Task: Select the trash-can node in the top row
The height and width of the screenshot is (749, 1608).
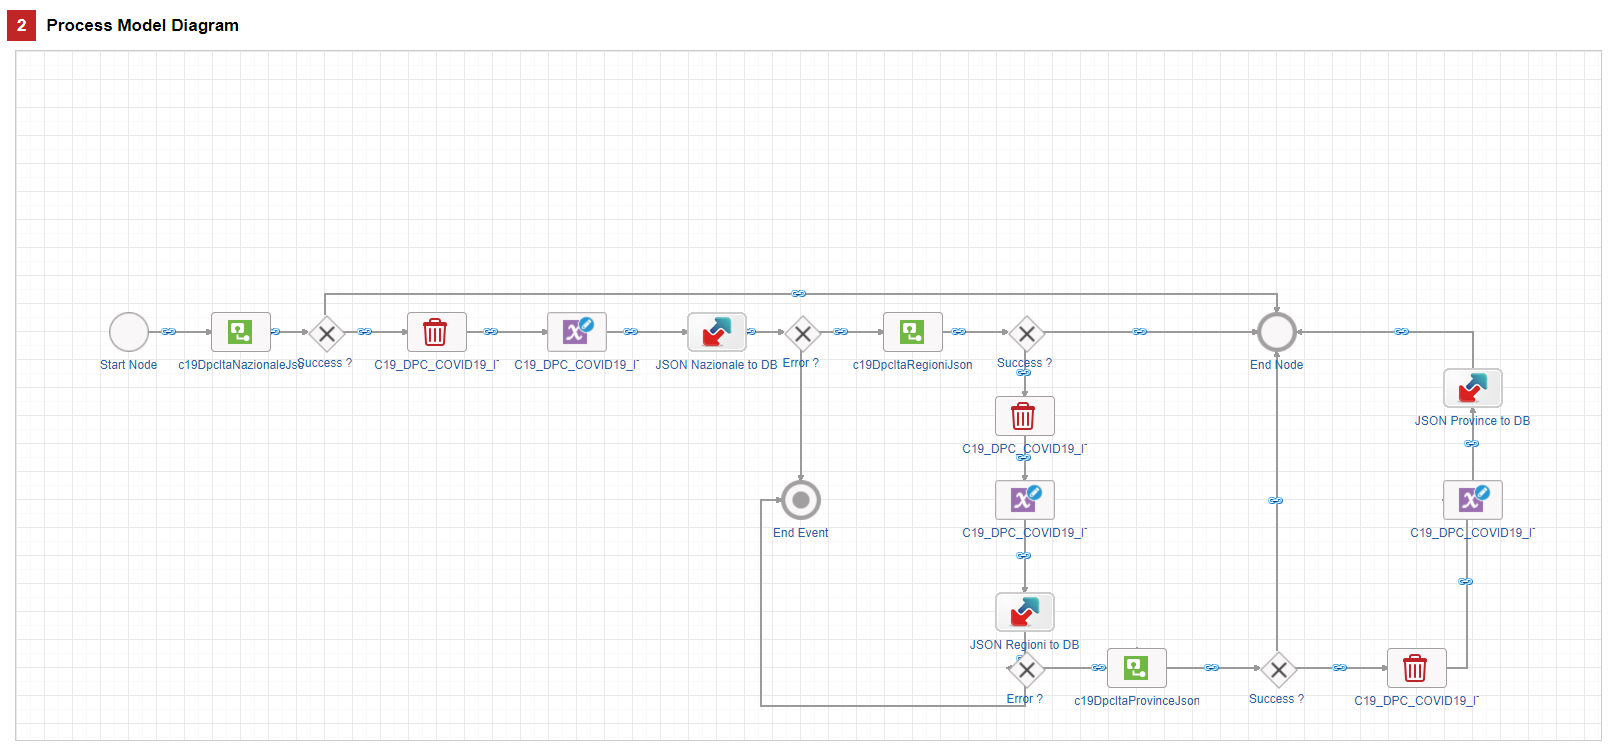Action: click(x=436, y=332)
